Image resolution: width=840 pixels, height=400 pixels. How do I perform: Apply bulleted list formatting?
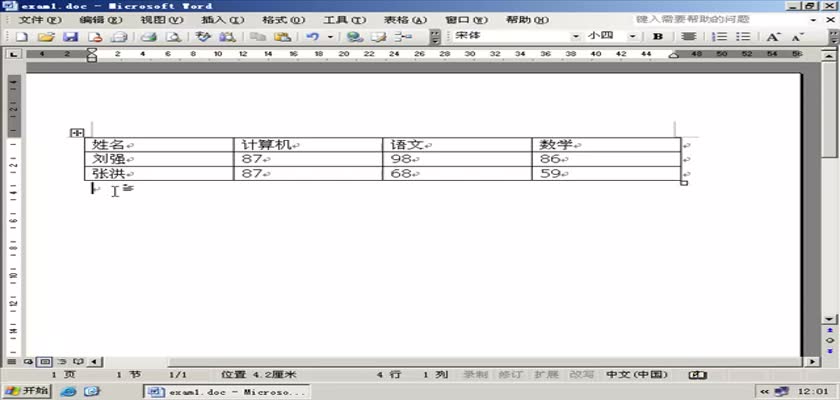[x=743, y=36]
